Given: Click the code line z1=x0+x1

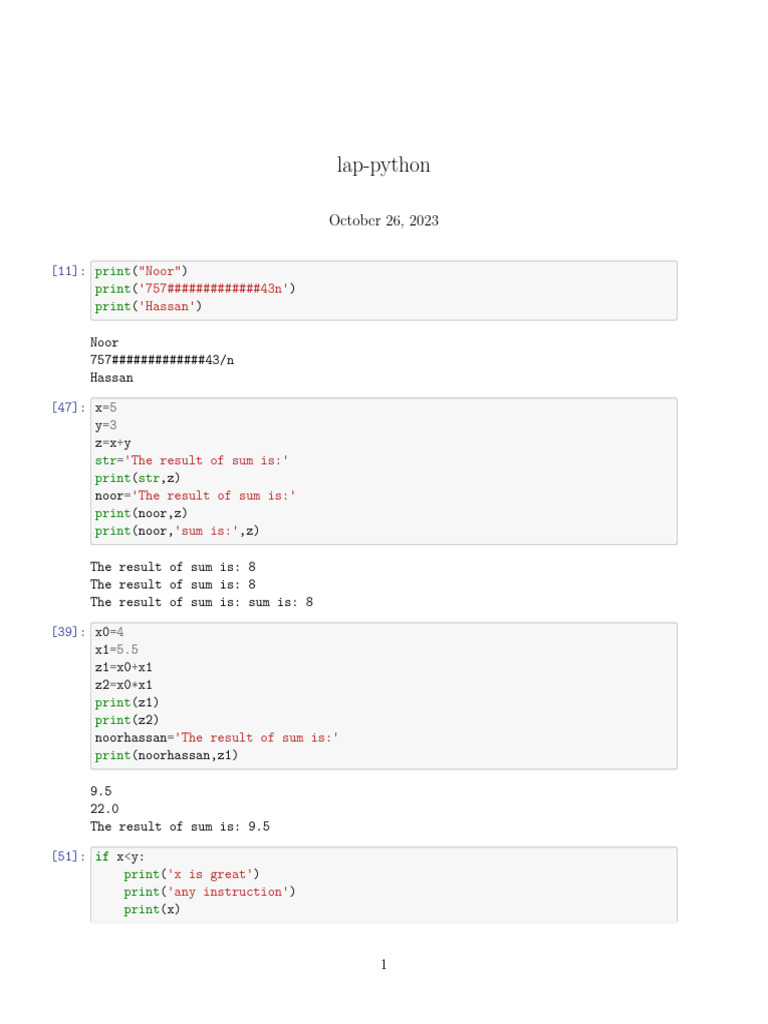Looking at the screenshot, I should (x=123, y=667).
